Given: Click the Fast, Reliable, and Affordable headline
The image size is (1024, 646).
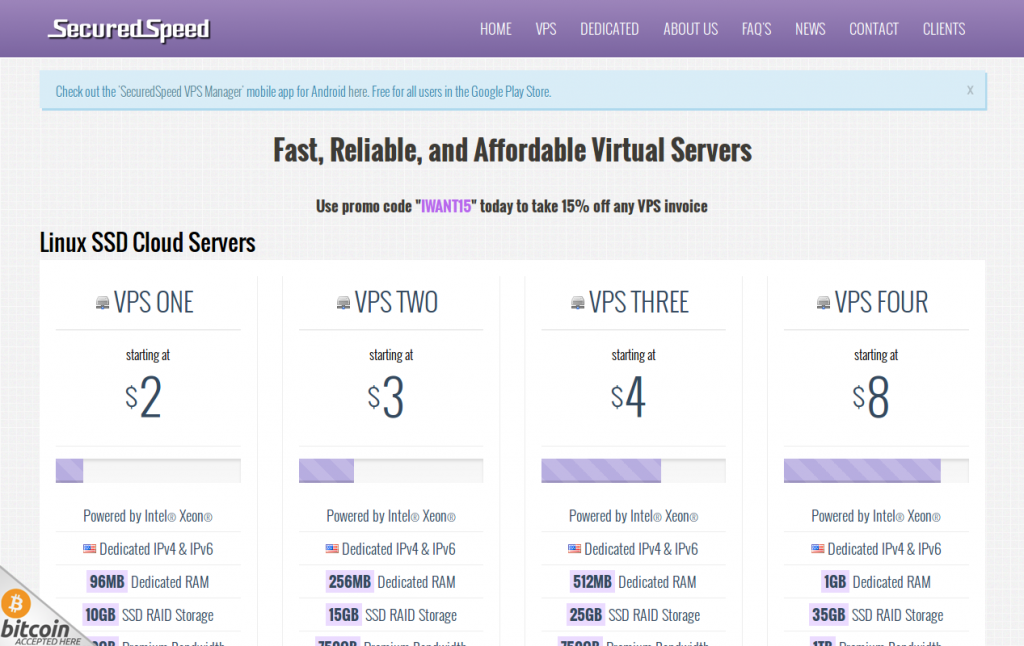Looking at the screenshot, I should coord(513,150).
